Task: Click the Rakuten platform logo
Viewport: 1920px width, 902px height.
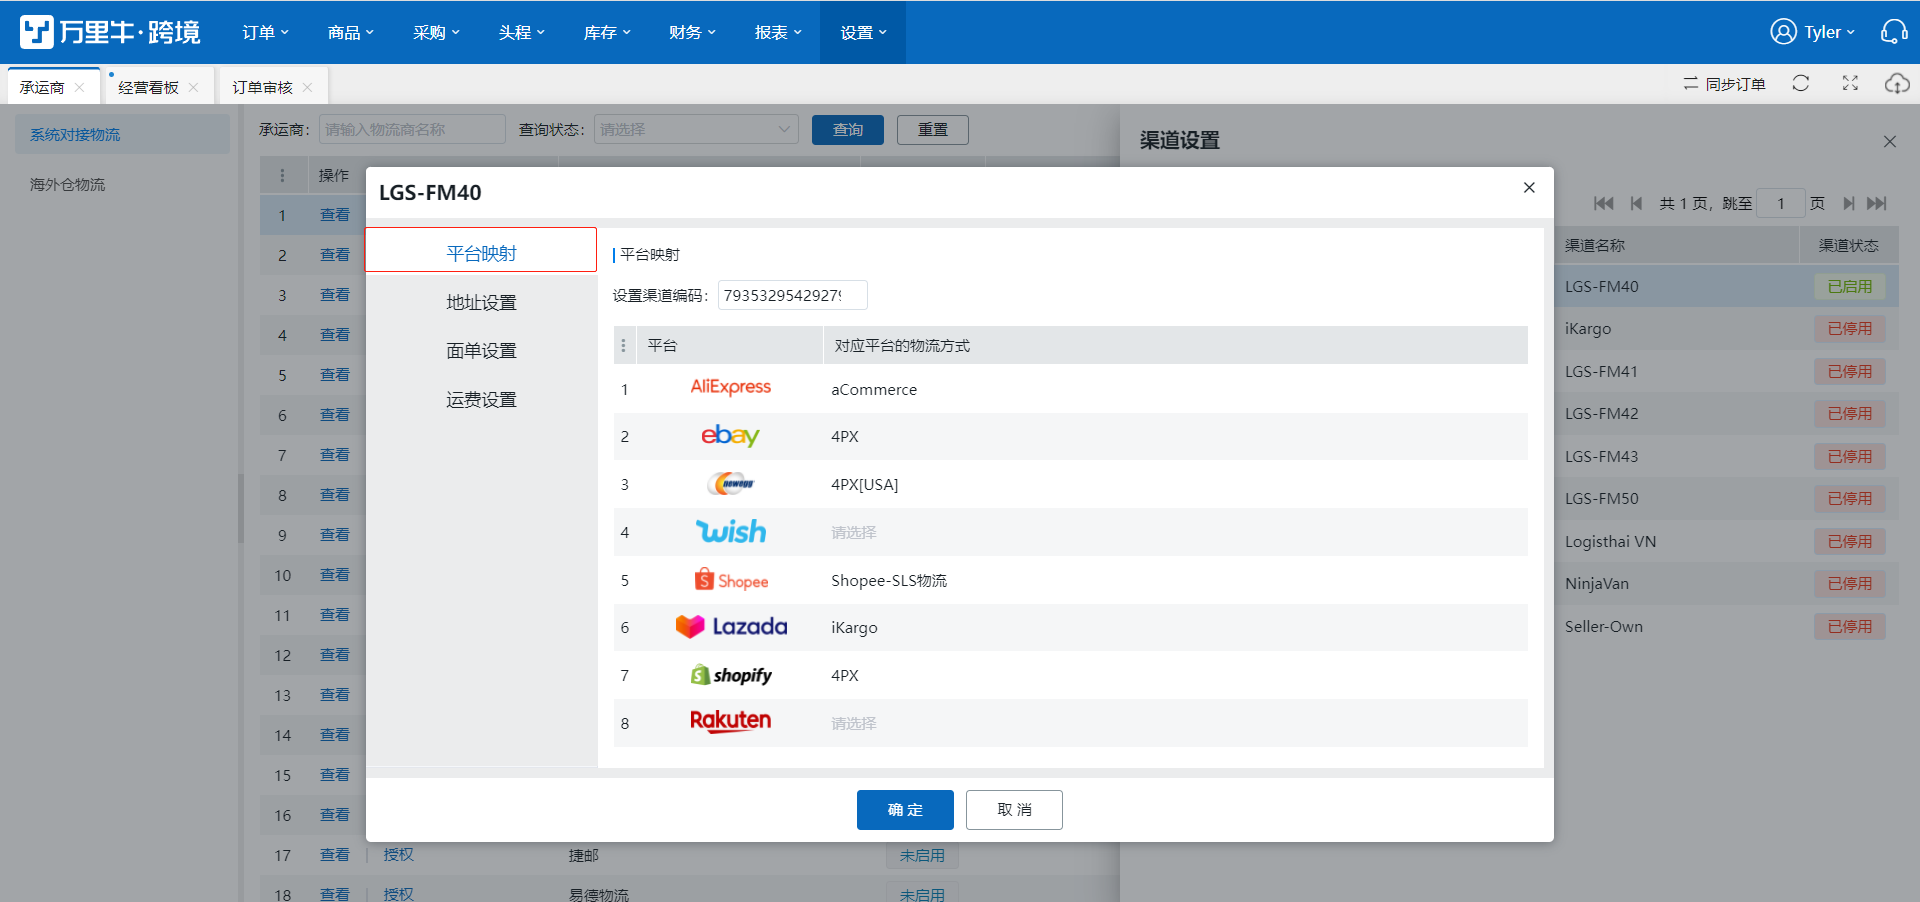Action: coord(730,722)
